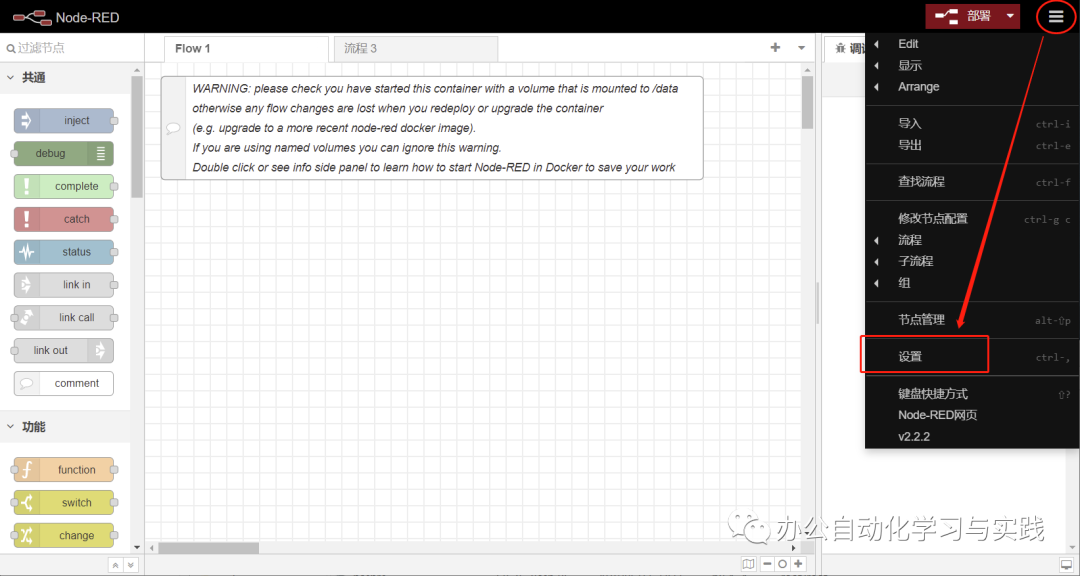
Task: Open the Node-RED网页 website link
Action: tap(971, 415)
